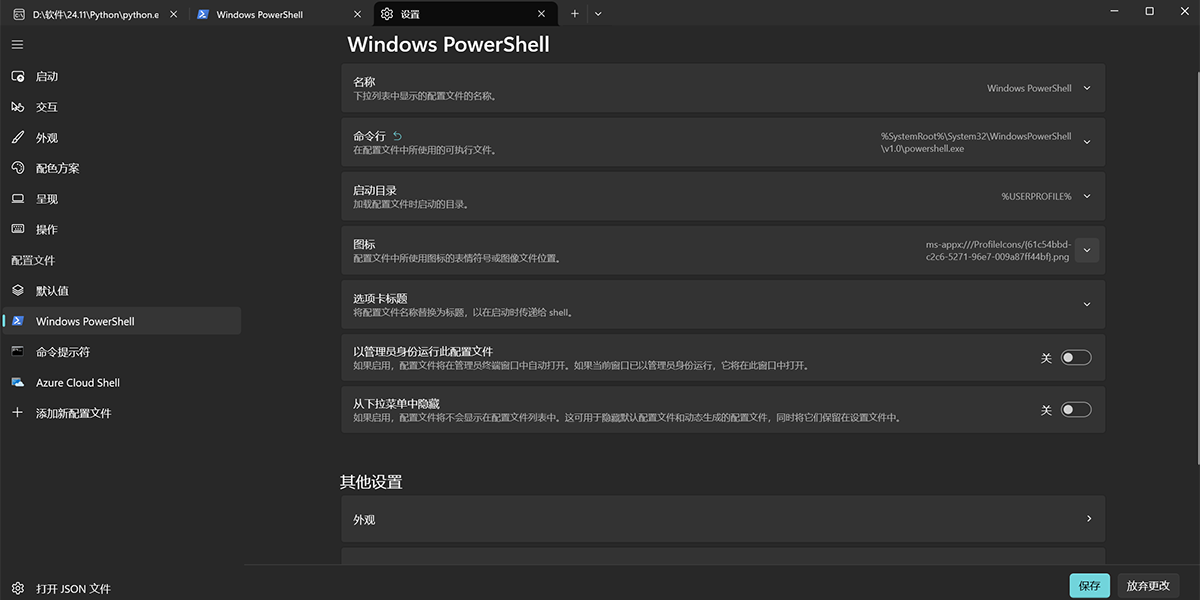Image resolution: width=1200 pixels, height=600 pixels.
Task: Toggle 从下拉菜单中隐藏 on
Action: click(1075, 409)
